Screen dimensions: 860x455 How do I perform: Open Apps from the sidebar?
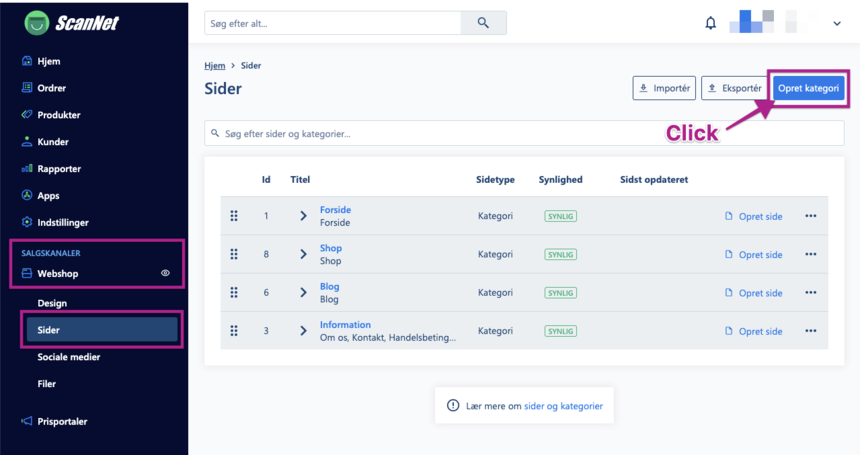[x=48, y=196]
